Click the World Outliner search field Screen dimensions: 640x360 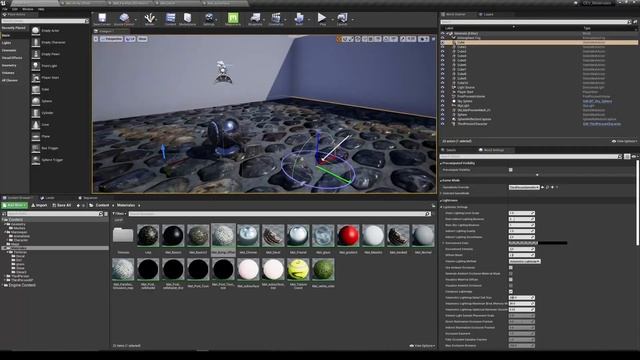pos(534,22)
